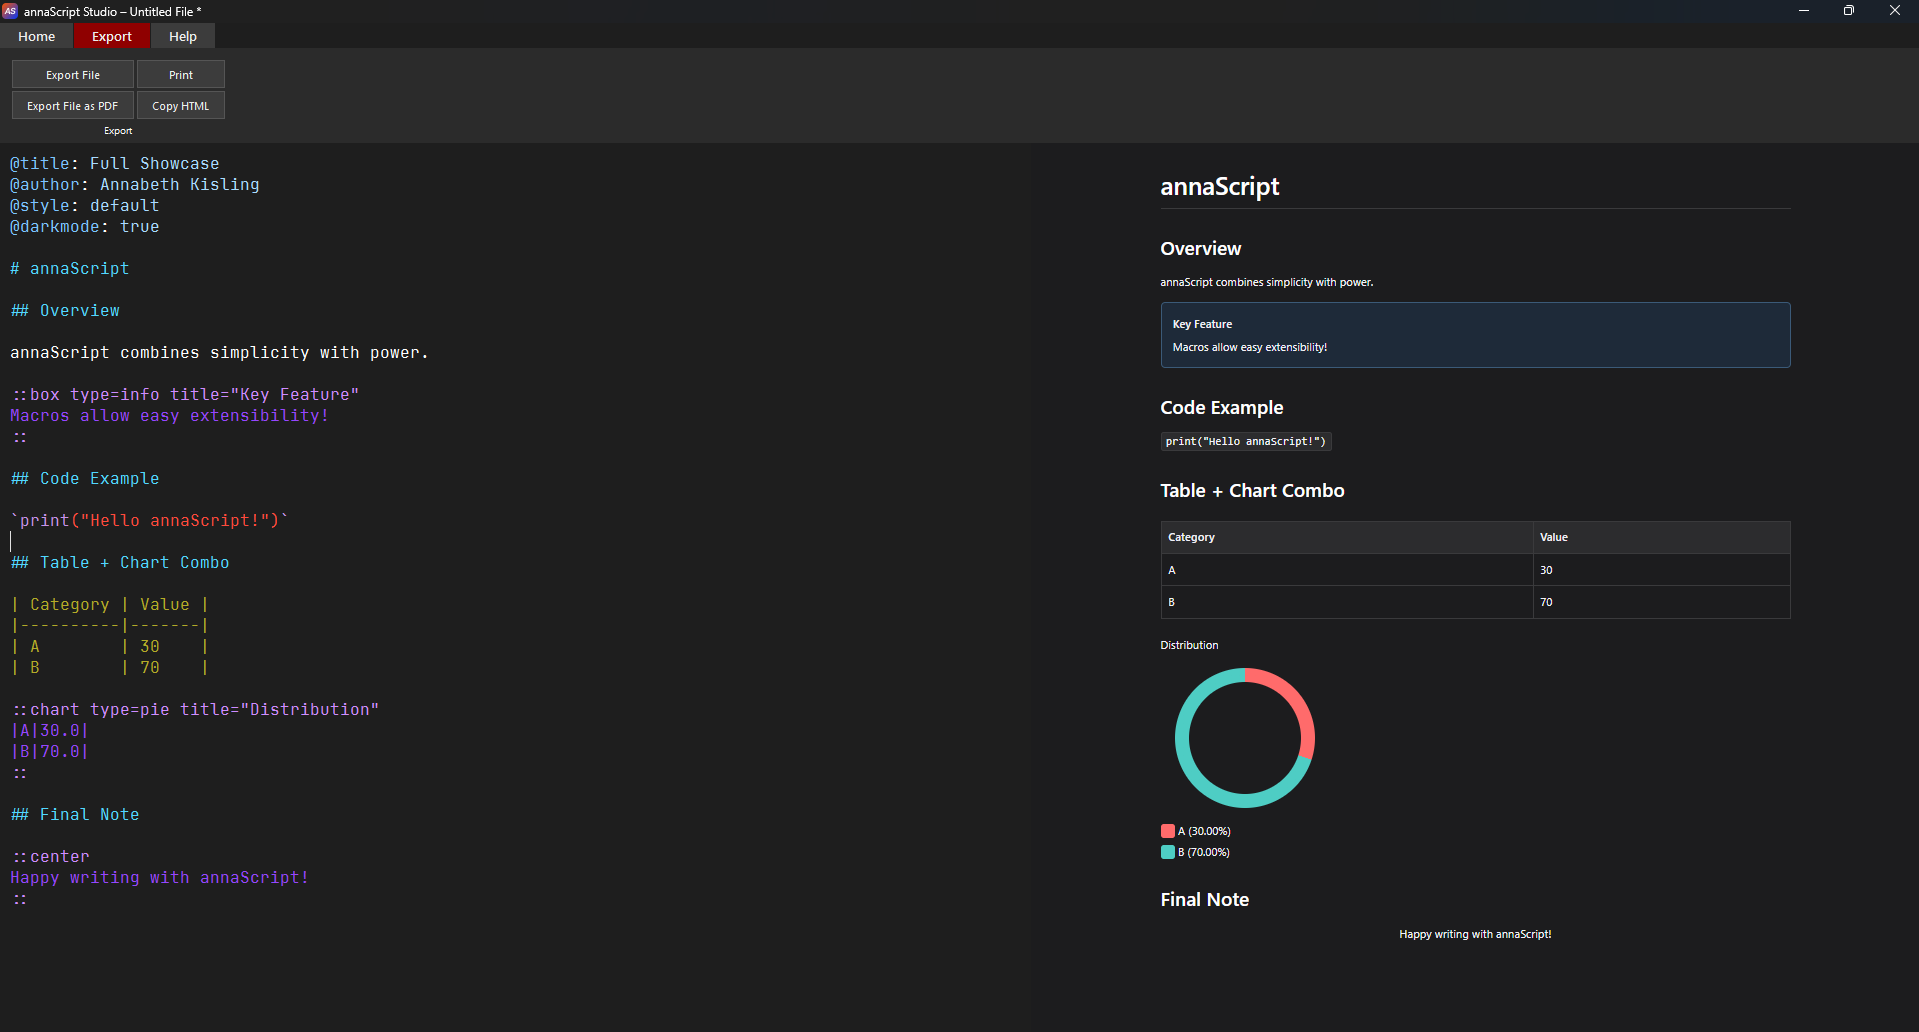Click 'Macros allow easy extensibility!' in editor
Image resolution: width=1919 pixels, height=1032 pixels.
pyautogui.click(x=169, y=416)
